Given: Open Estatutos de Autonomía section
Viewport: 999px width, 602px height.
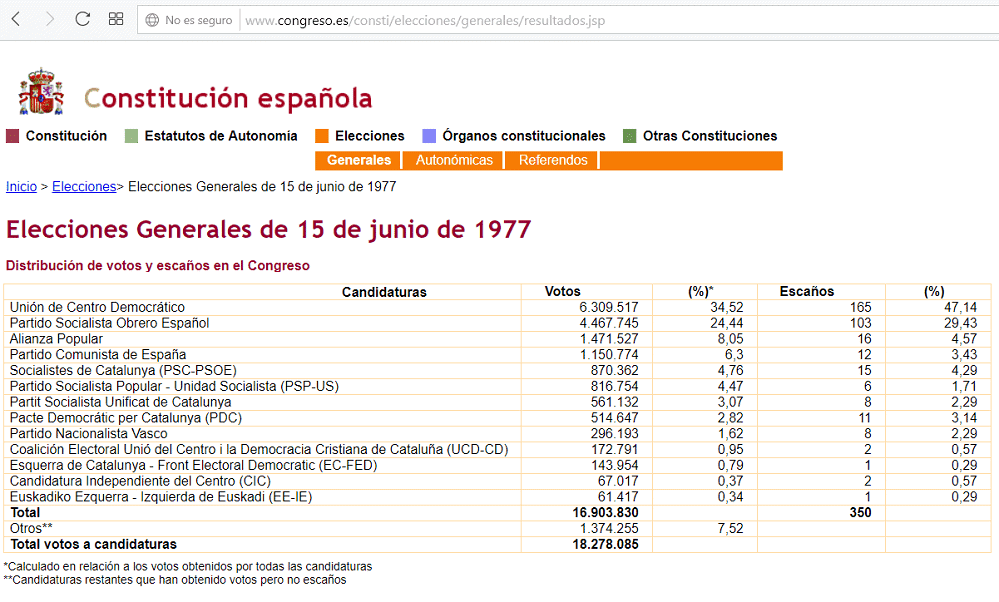Looking at the screenshot, I should point(220,136).
